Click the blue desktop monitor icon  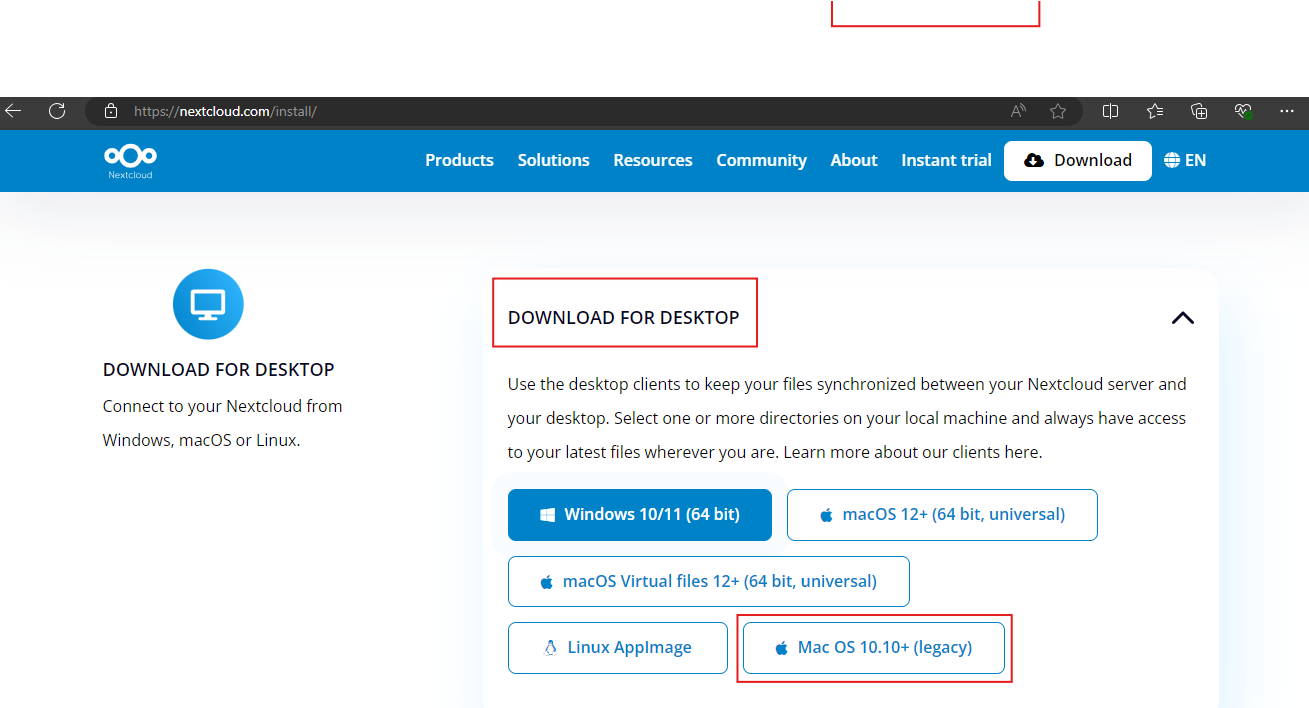point(208,304)
